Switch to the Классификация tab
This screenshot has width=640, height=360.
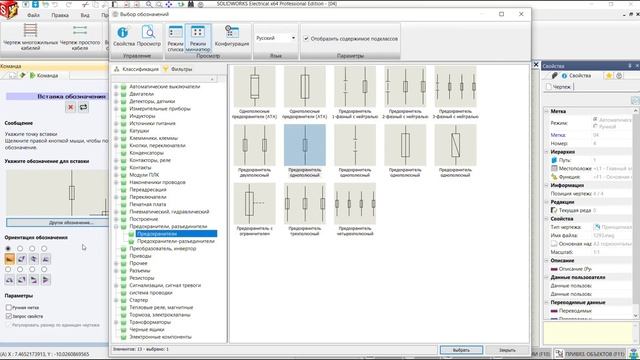coord(136,69)
